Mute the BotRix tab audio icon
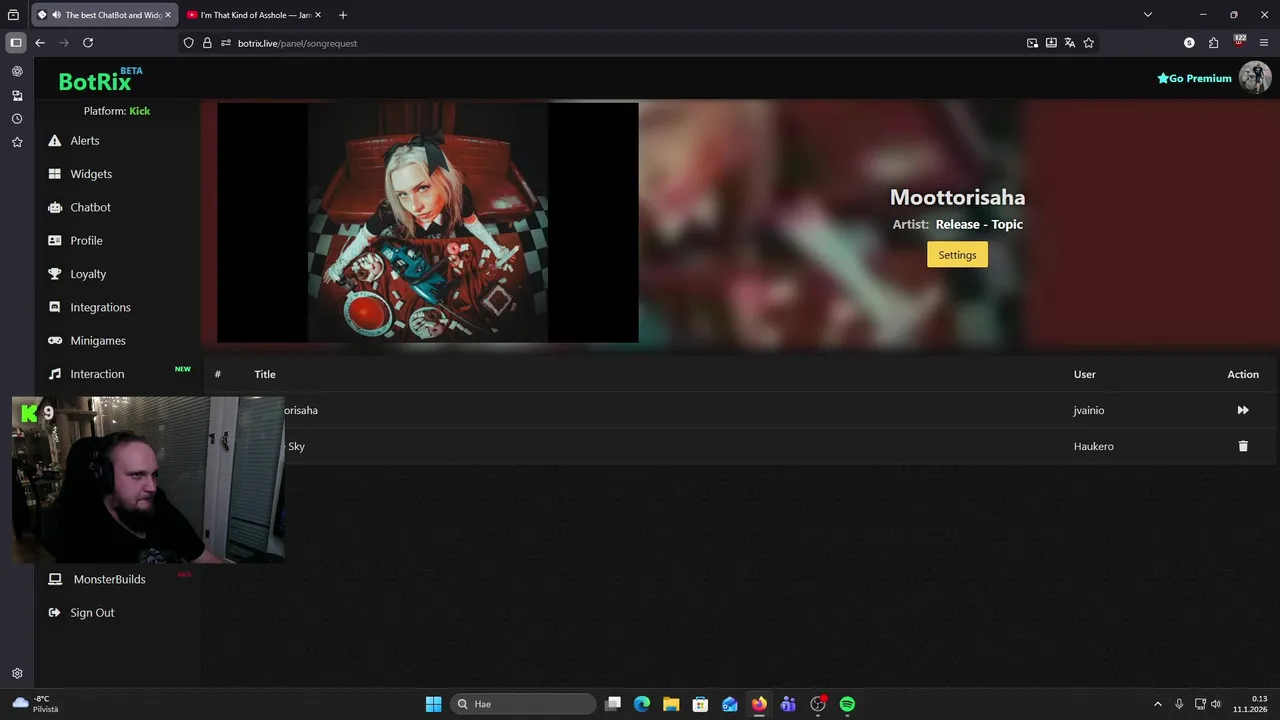 56,15
